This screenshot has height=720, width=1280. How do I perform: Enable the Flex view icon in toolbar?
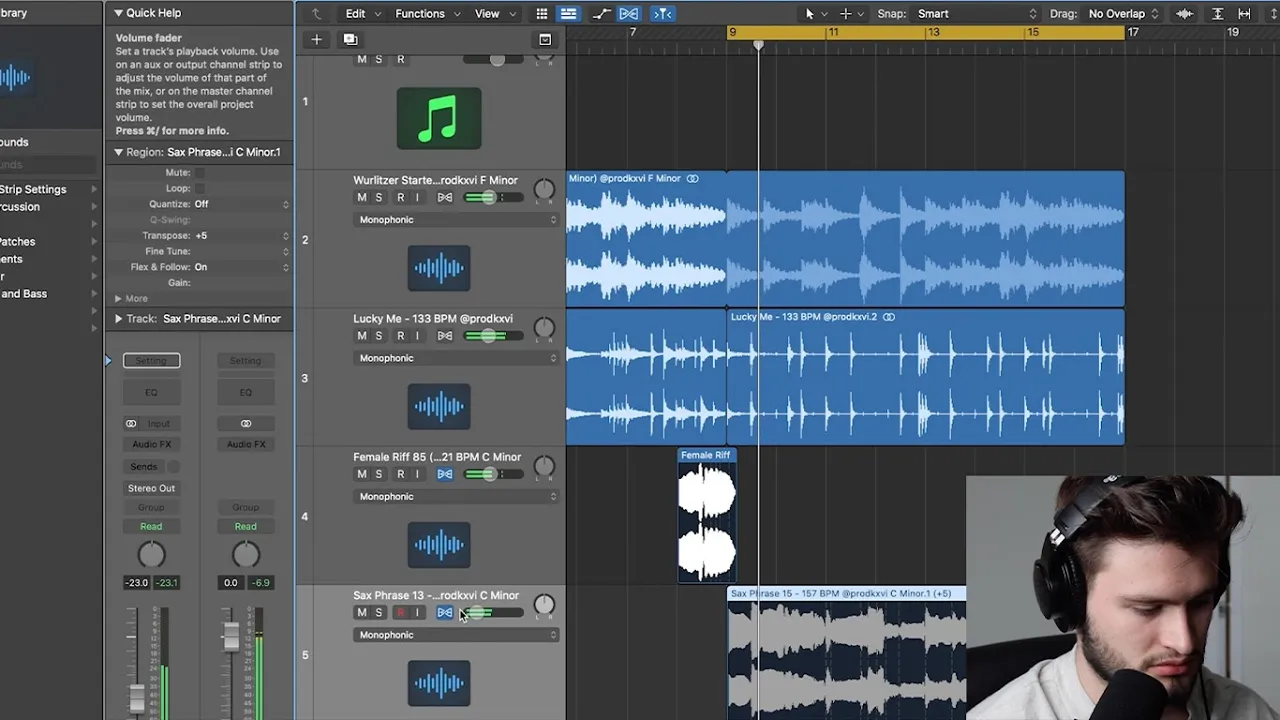[x=629, y=14]
